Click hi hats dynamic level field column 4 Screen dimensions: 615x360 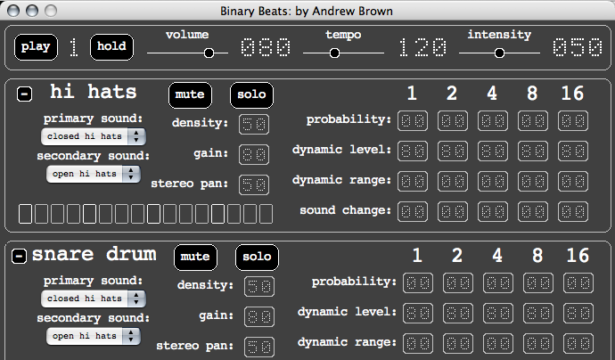tap(493, 151)
